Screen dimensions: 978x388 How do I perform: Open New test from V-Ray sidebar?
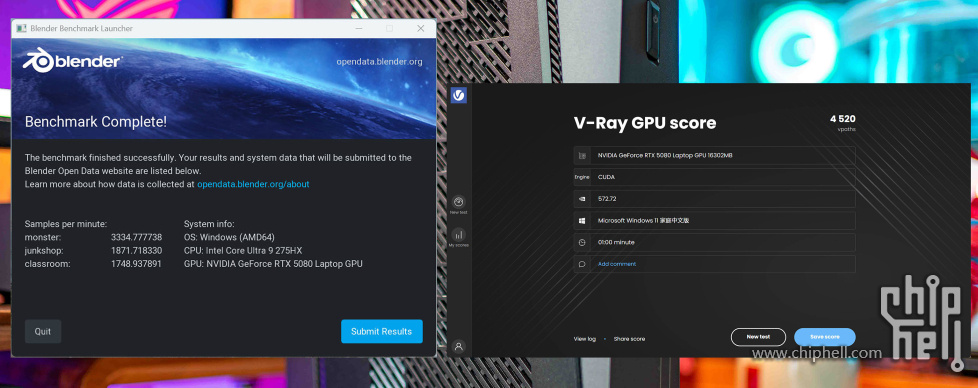(458, 205)
